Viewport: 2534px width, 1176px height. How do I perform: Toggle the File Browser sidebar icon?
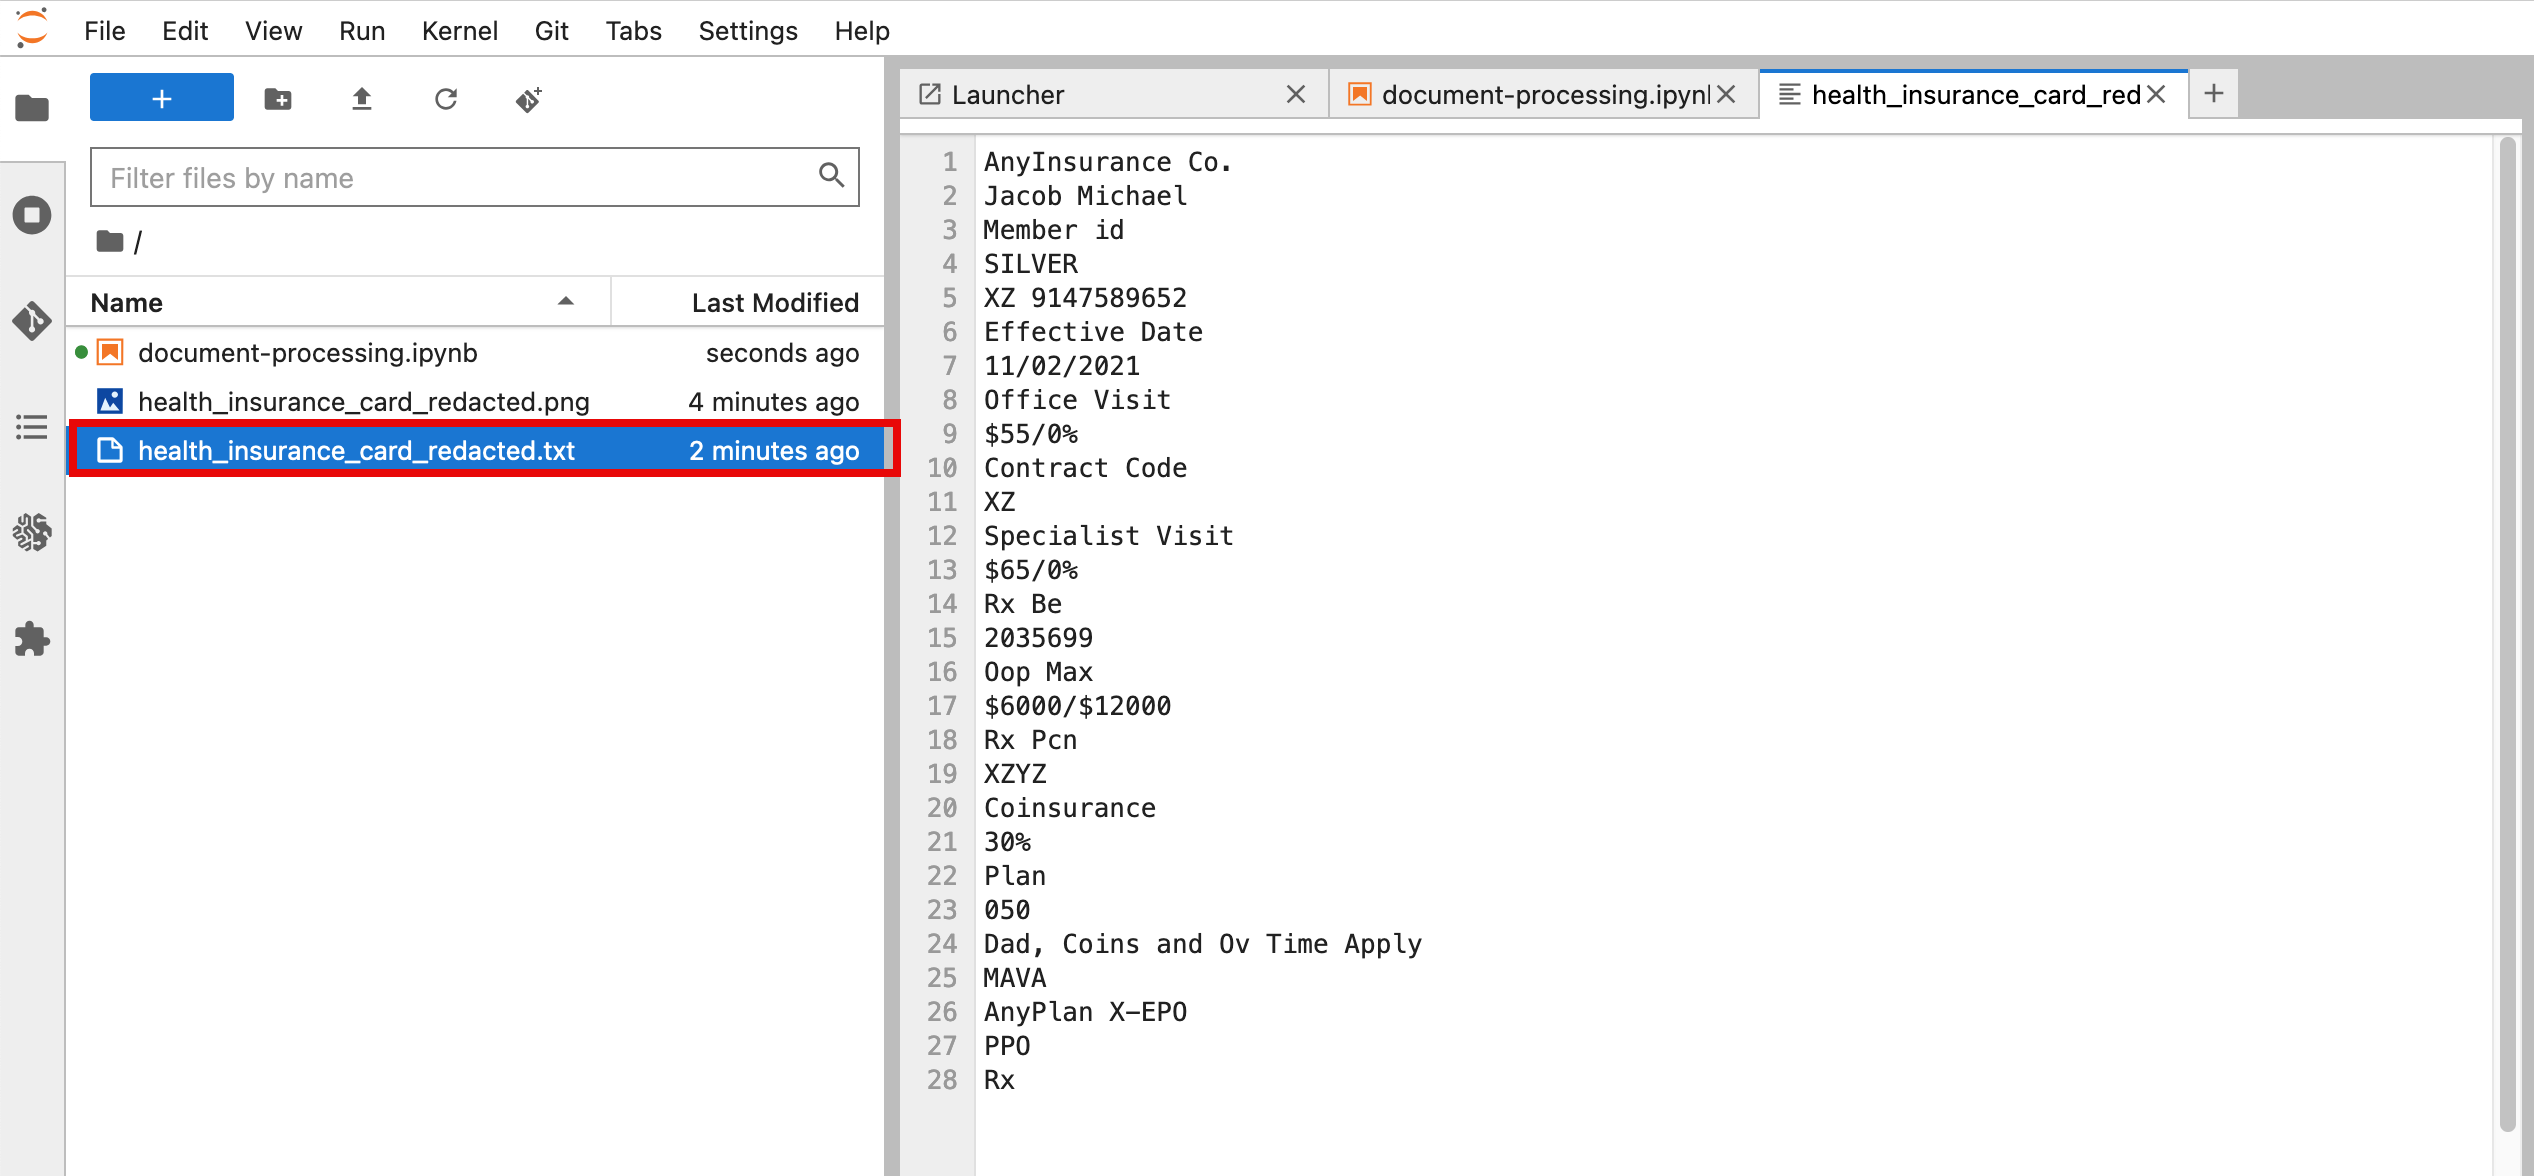coord(32,108)
